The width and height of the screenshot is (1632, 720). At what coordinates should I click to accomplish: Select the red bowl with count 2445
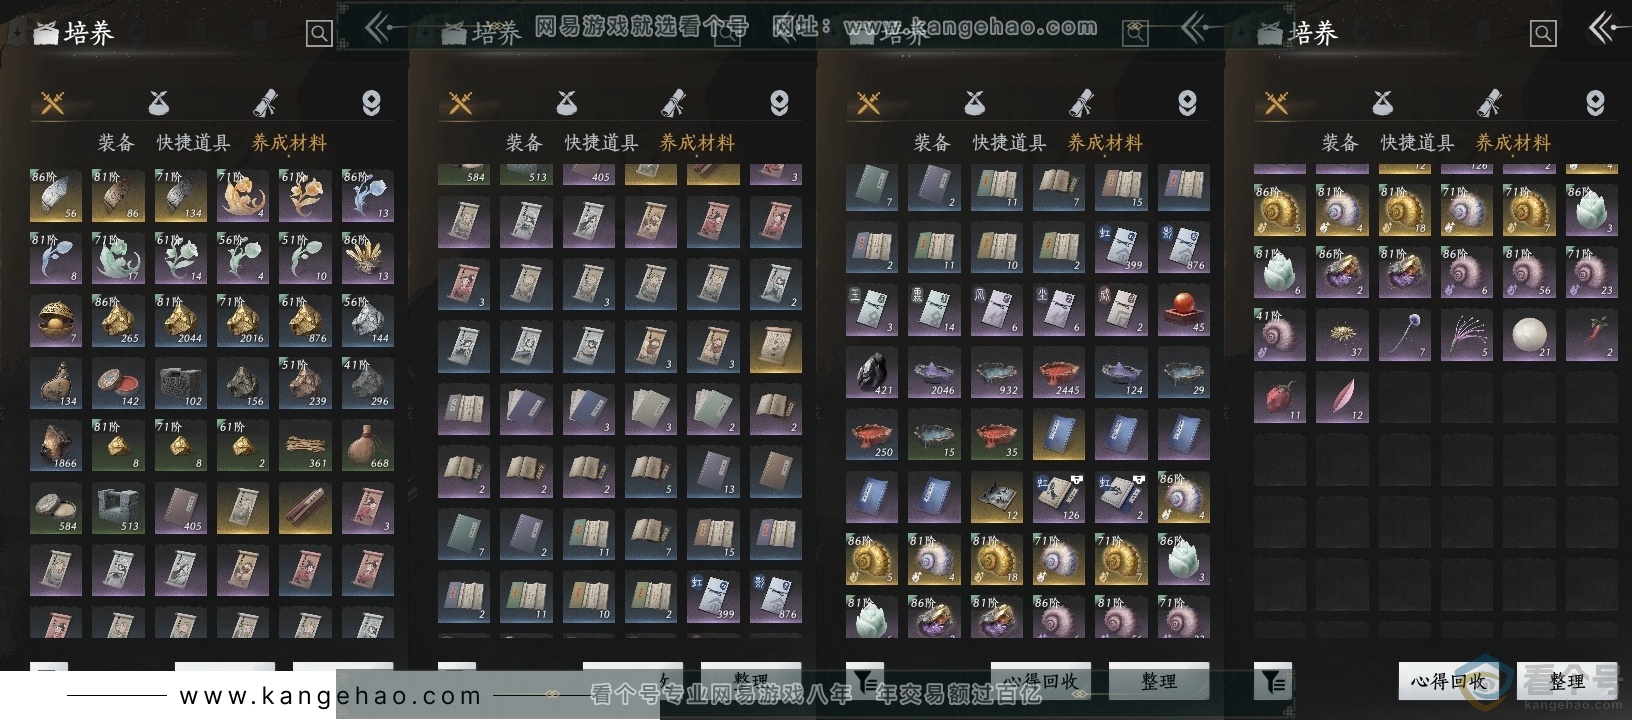1059,372
